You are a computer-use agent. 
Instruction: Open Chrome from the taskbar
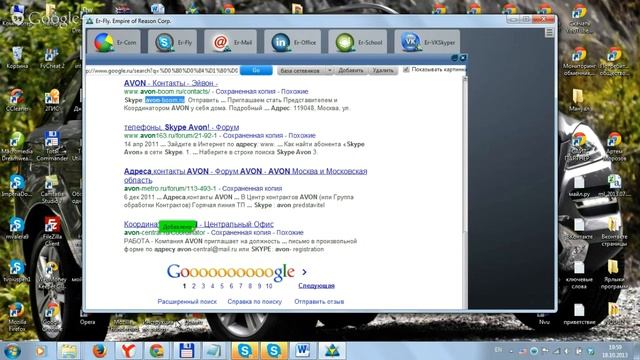[157, 351]
